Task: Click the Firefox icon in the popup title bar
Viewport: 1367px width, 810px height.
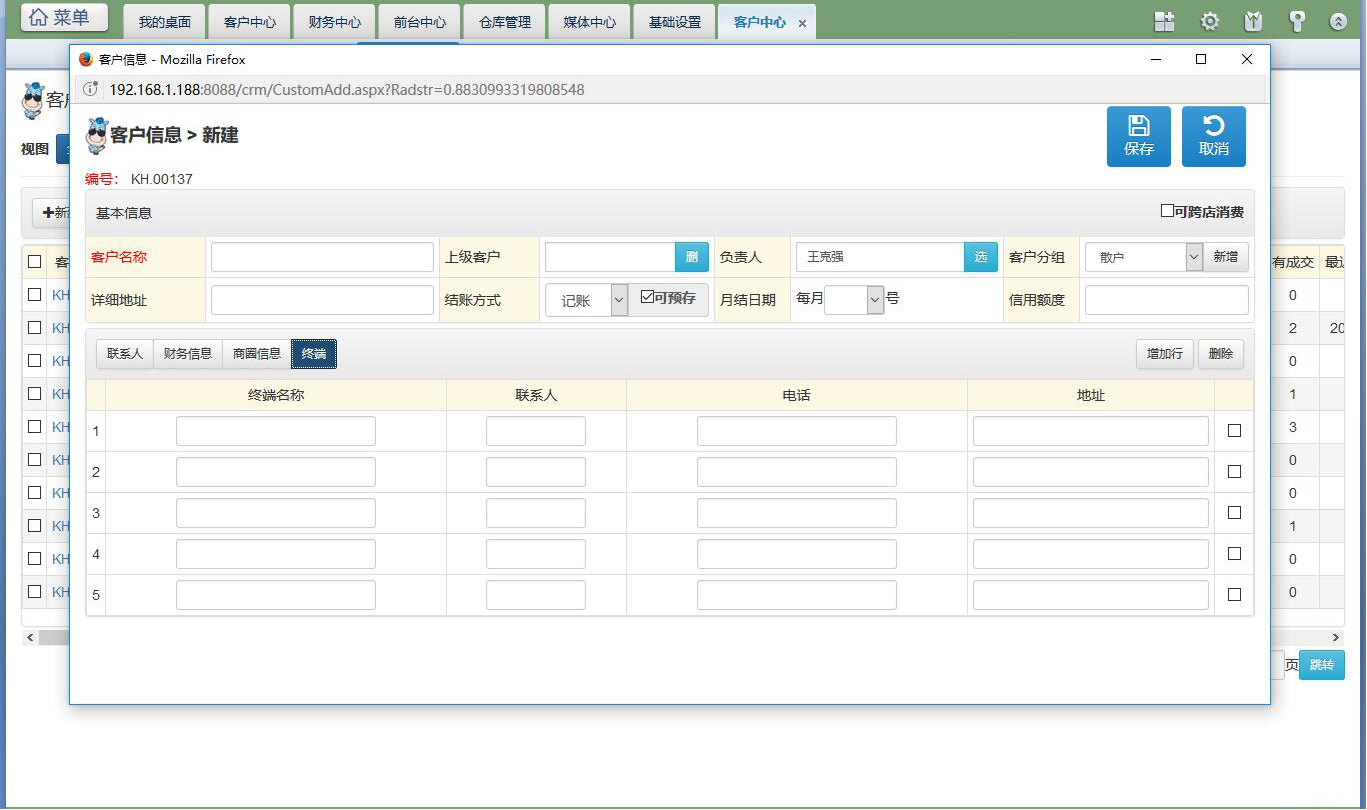Action: [x=86, y=60]
